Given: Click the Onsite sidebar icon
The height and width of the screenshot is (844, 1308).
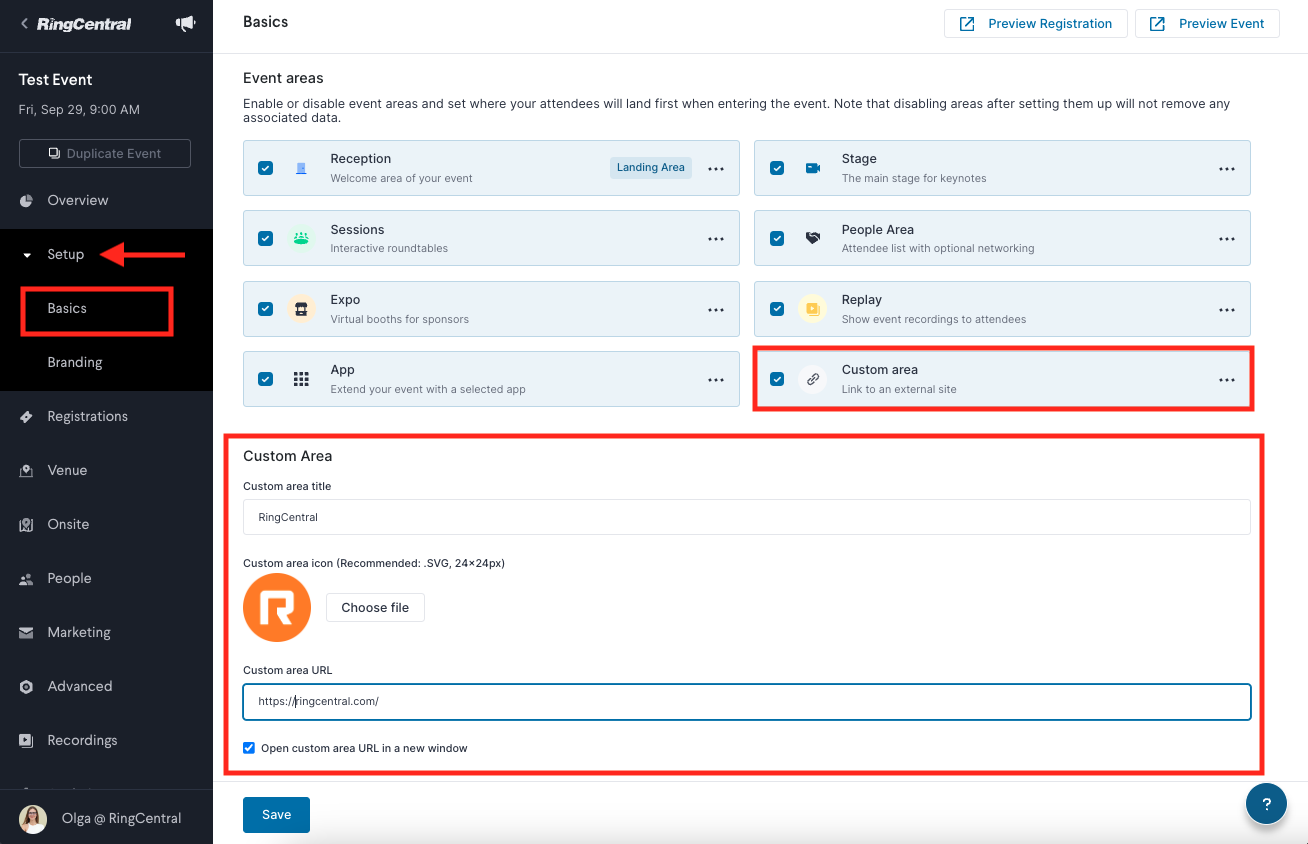Looking at the screenshot, I should coord(27,525).
